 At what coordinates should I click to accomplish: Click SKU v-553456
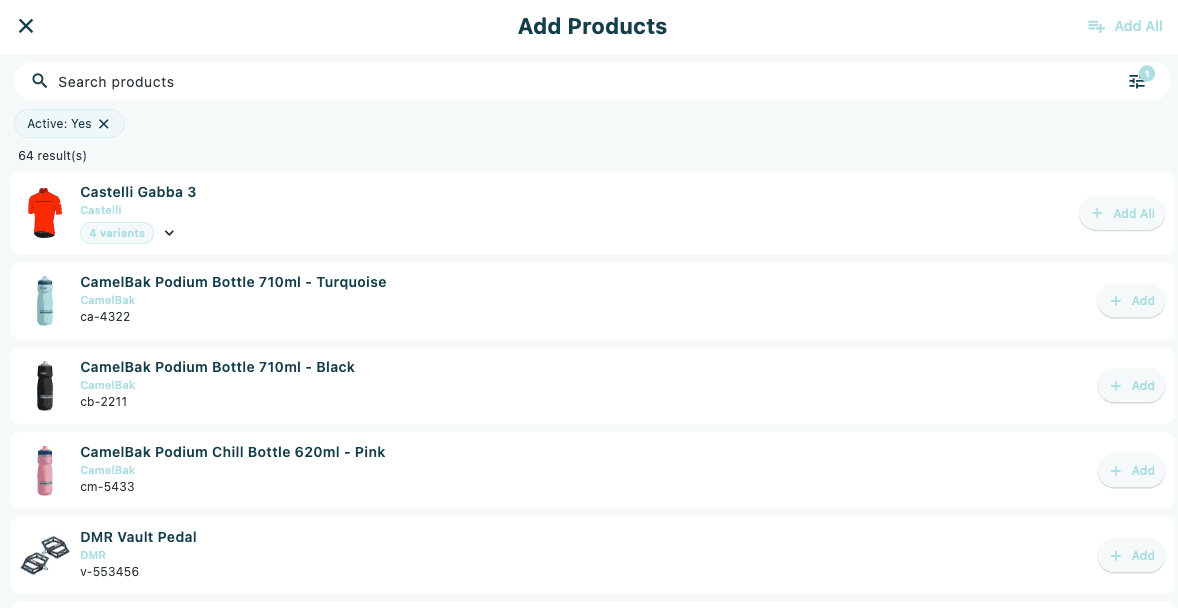110,571
